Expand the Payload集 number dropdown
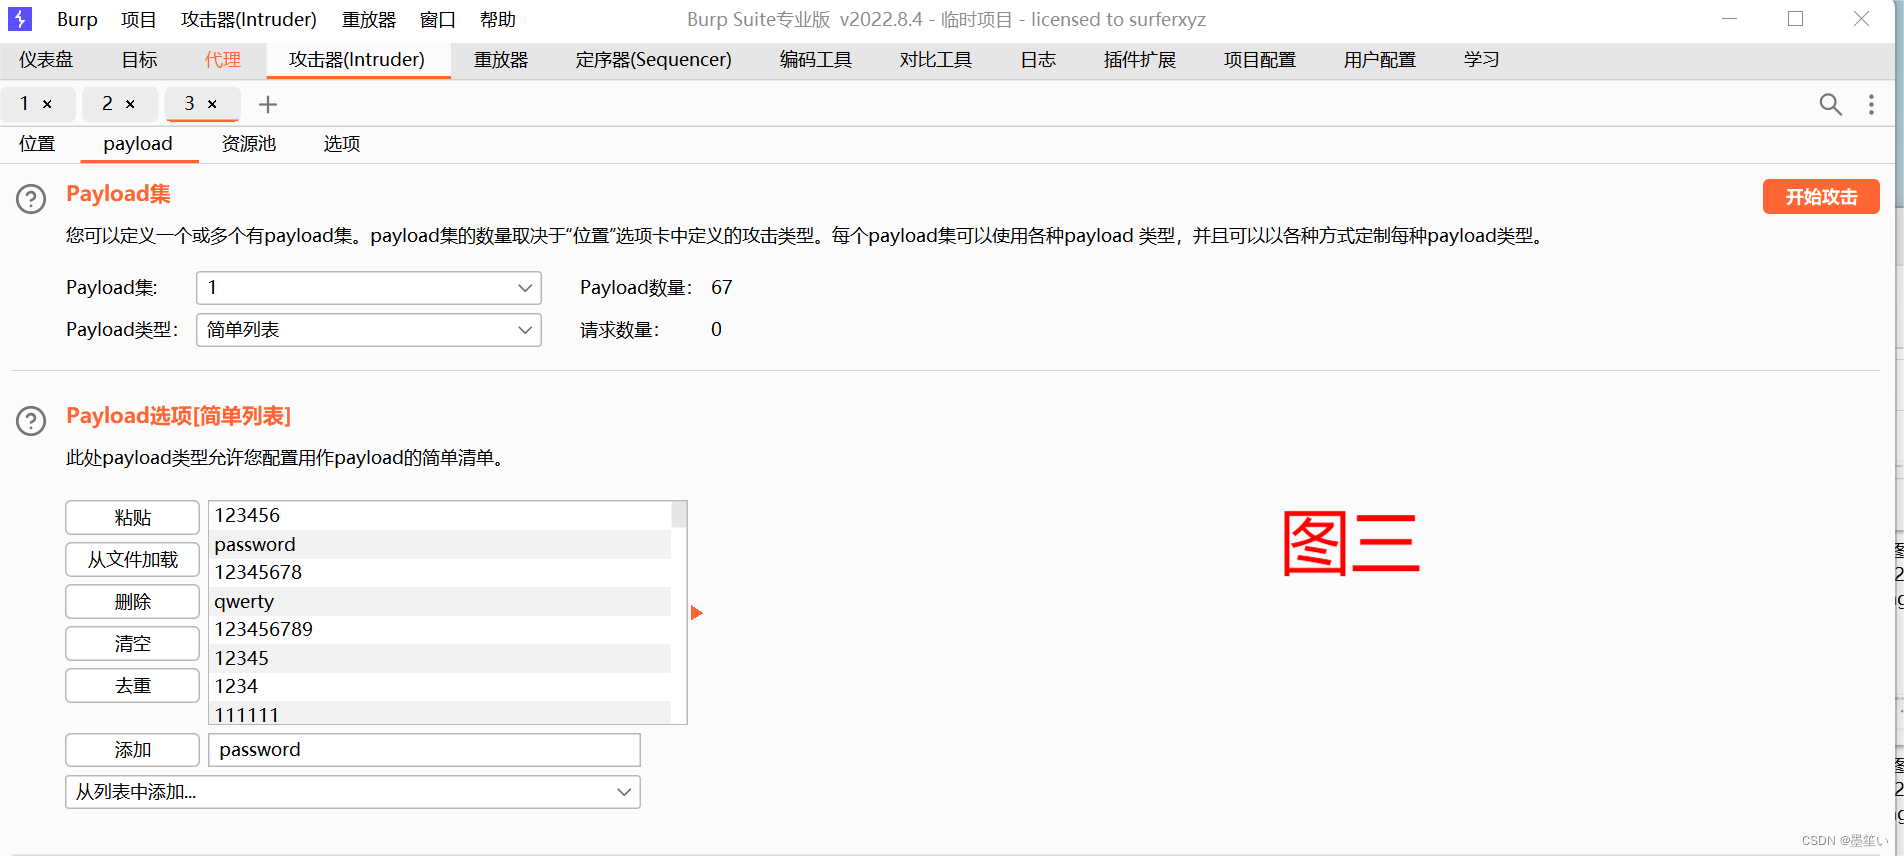 [x=369, y=288]
